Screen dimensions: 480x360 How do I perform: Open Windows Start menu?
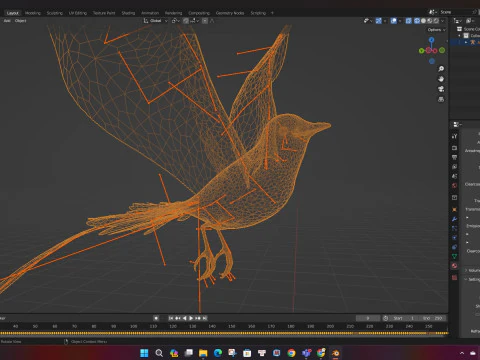(144, 353)
